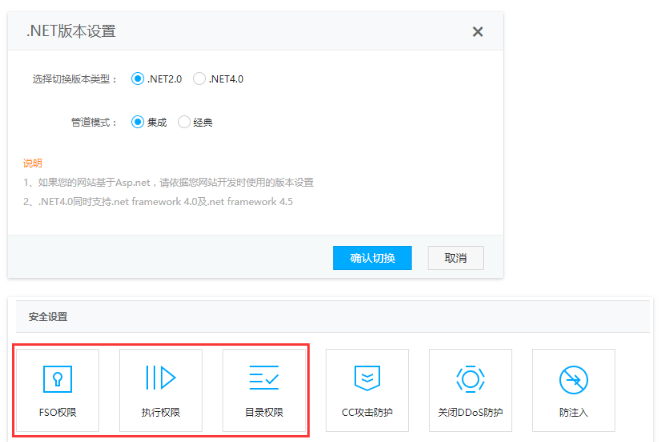This screenshot has height=442, width=662.
Task: Click the CC攻击防护 text label
Action: [367, 412]
